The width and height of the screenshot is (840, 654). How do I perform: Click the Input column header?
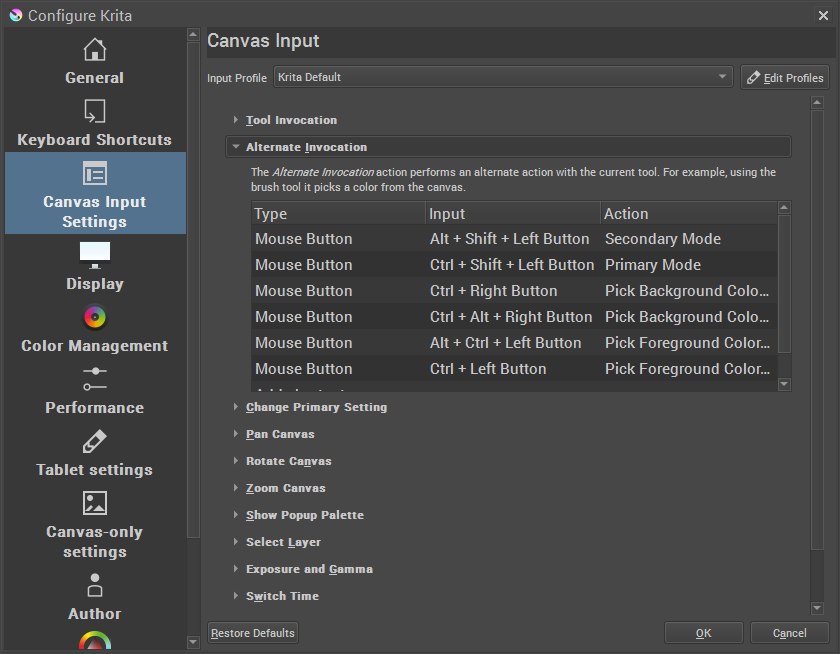[x=513, y=214]
